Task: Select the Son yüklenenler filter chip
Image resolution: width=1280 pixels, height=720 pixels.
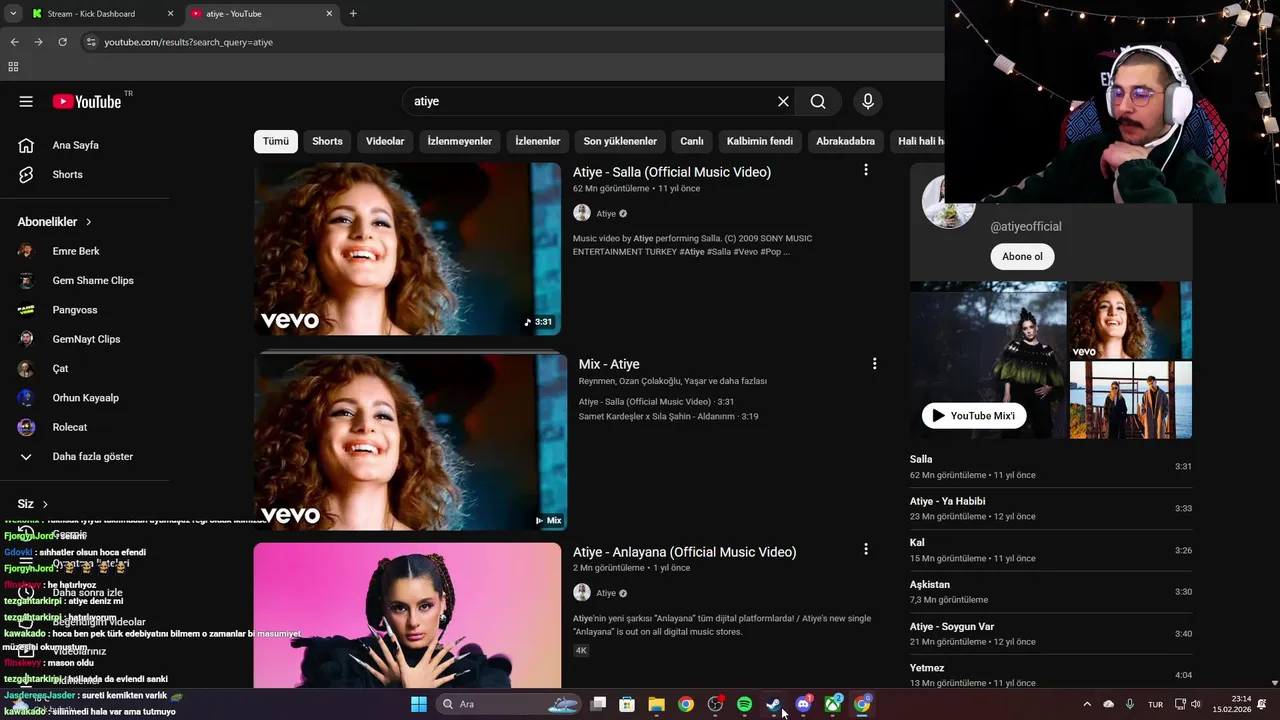Action: (x=620, y=141)
